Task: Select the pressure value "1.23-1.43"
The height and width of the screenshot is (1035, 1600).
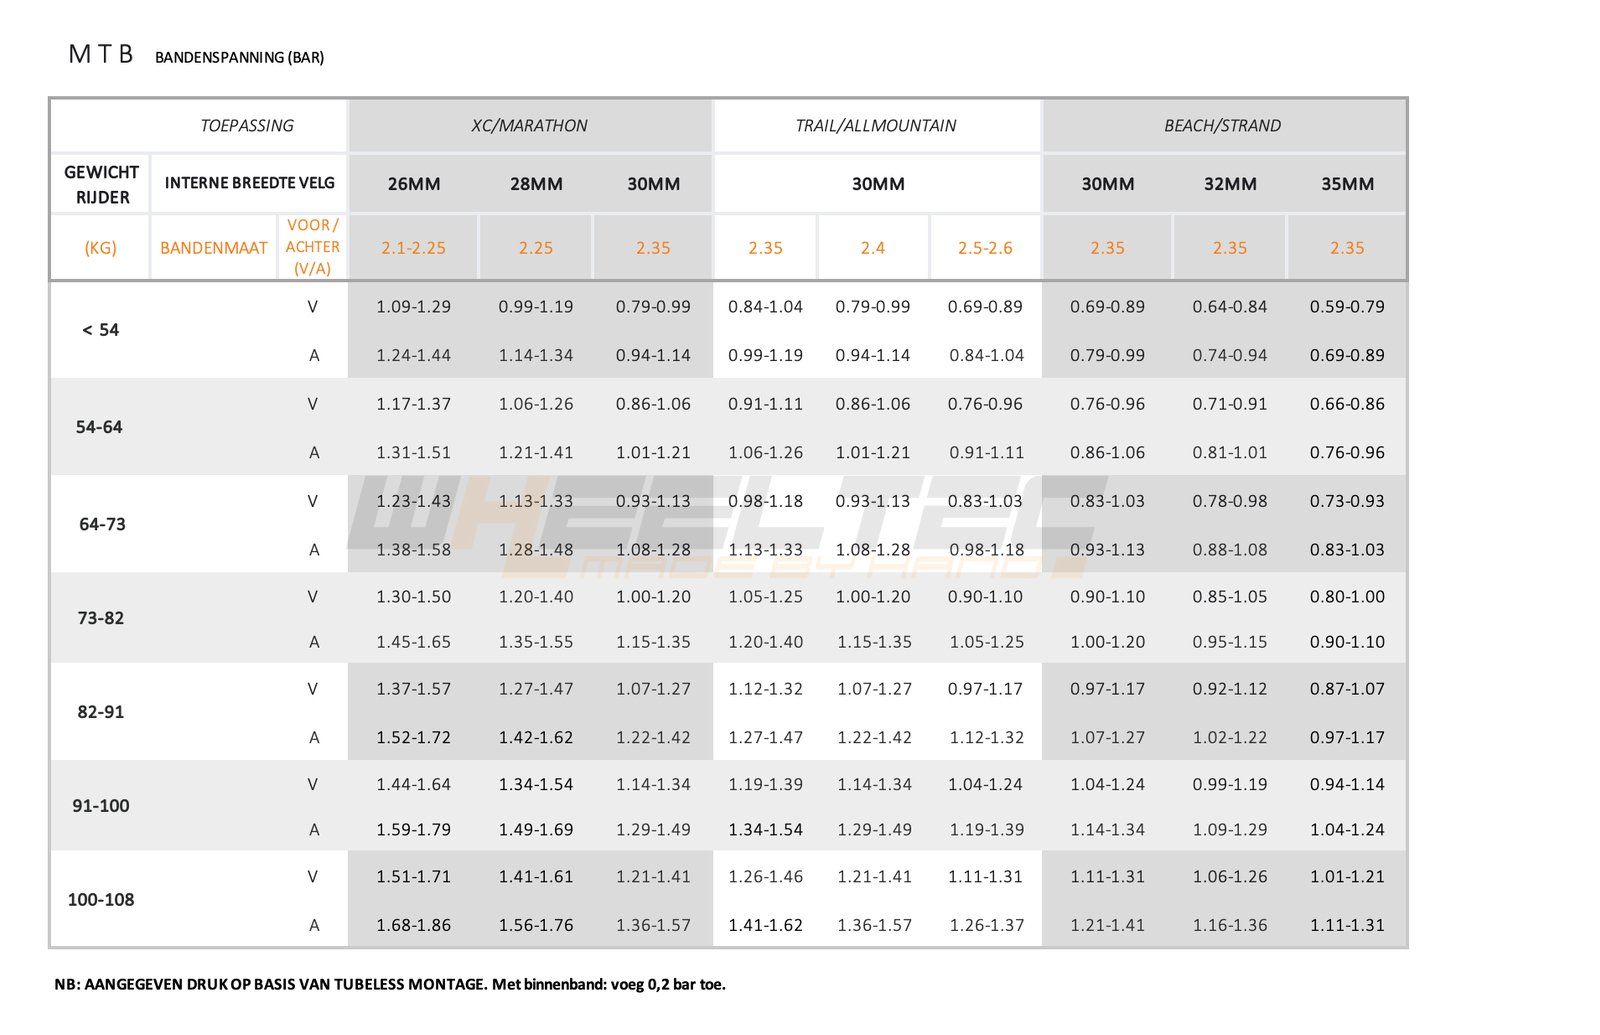Action: (414, 501)
